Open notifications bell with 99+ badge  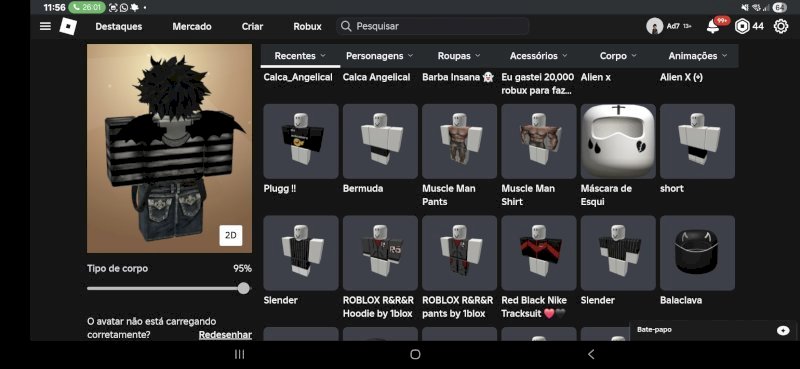713,27
